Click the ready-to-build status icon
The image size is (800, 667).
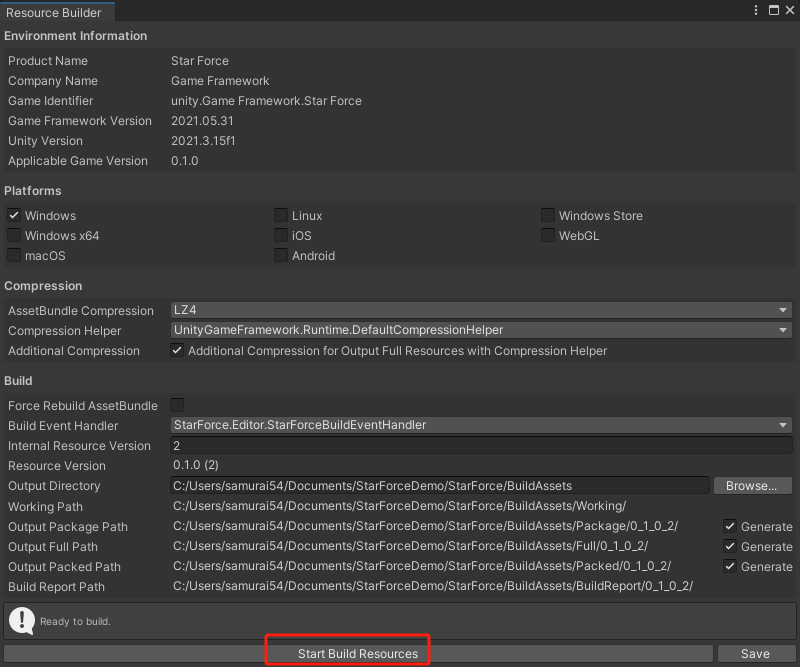point(21,619)
